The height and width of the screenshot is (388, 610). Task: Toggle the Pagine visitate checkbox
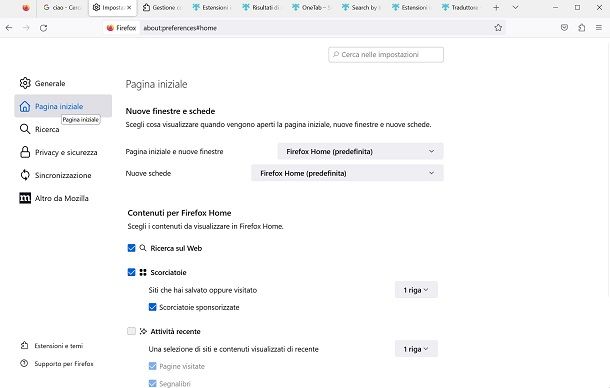(152, 366)
